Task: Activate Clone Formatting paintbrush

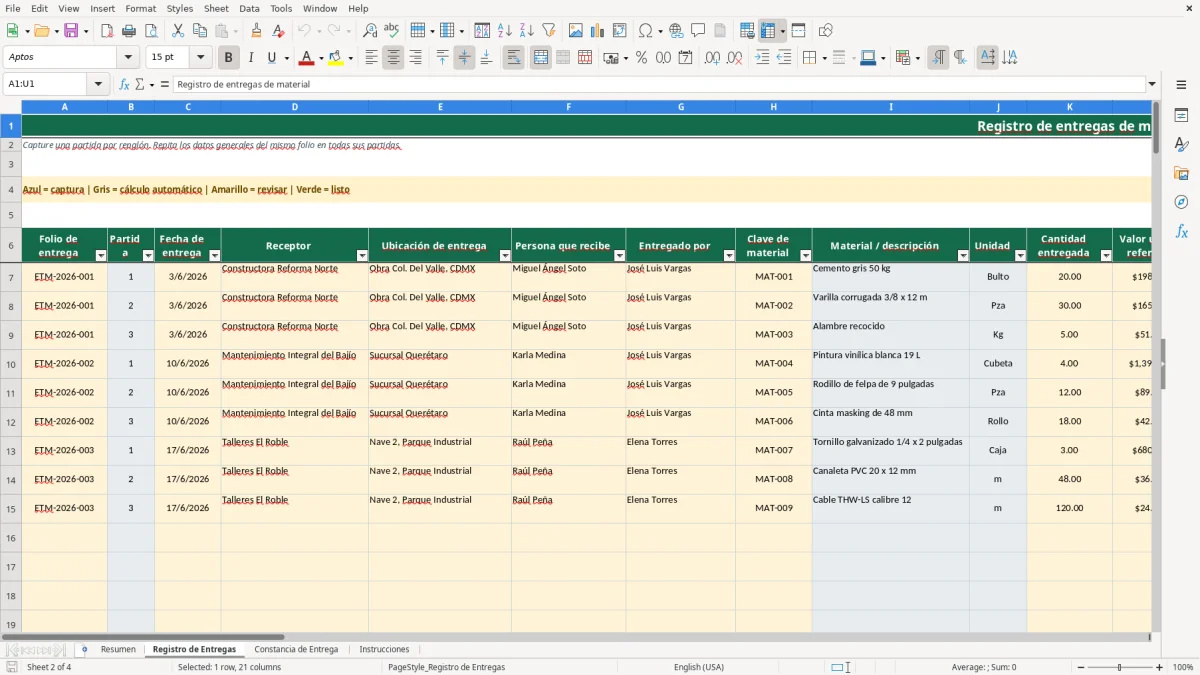Action: click(256, 31)
